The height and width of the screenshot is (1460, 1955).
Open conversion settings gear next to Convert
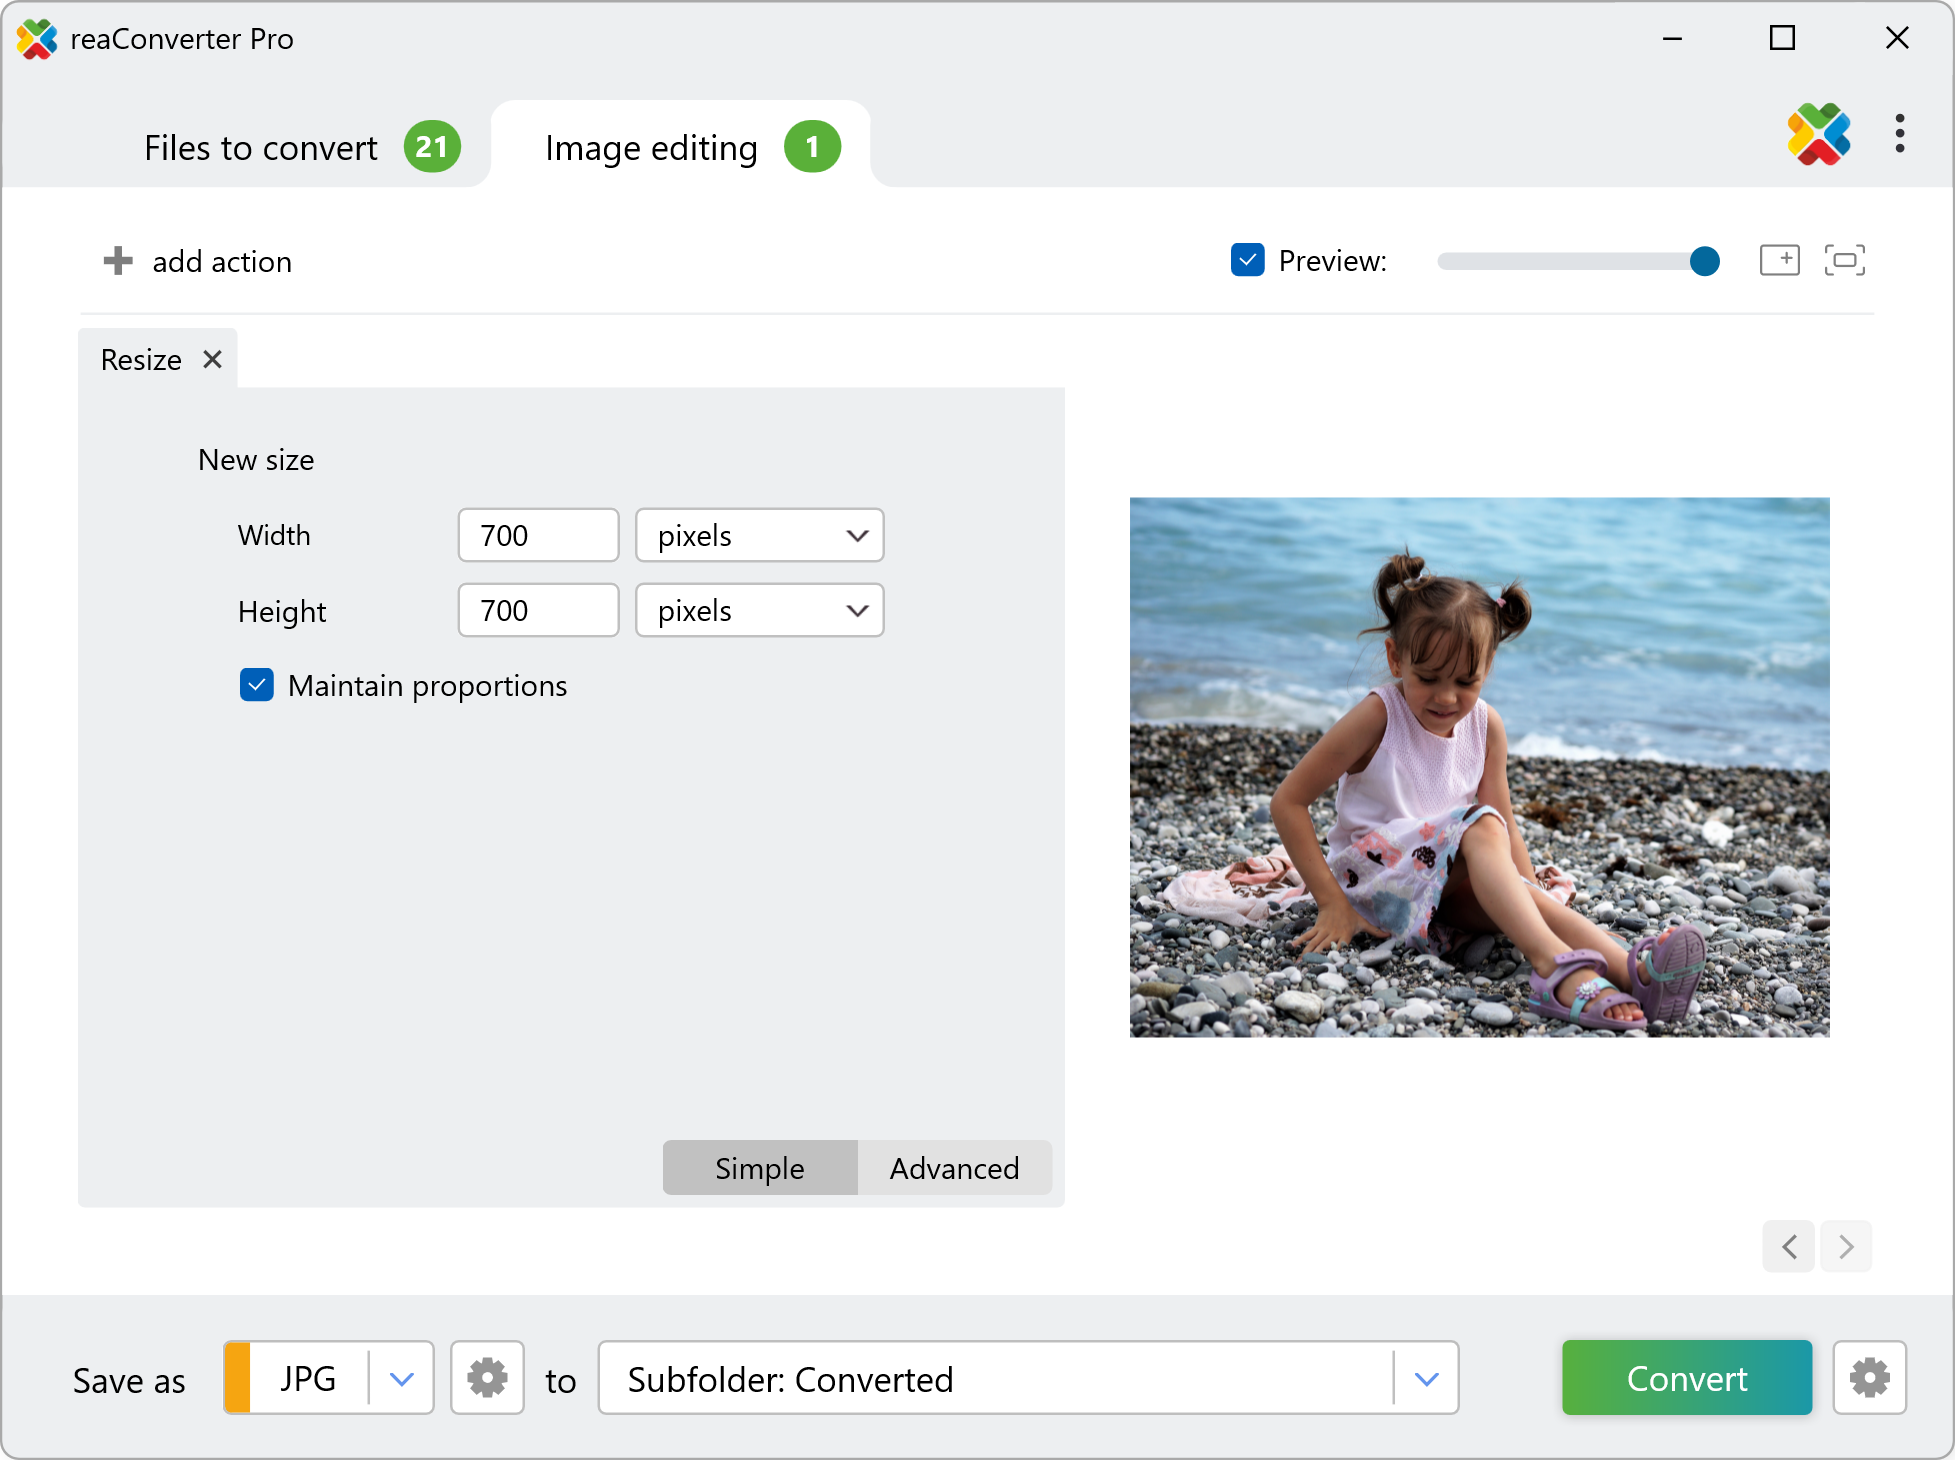pyautogui.click(x=1869, y=1378)
